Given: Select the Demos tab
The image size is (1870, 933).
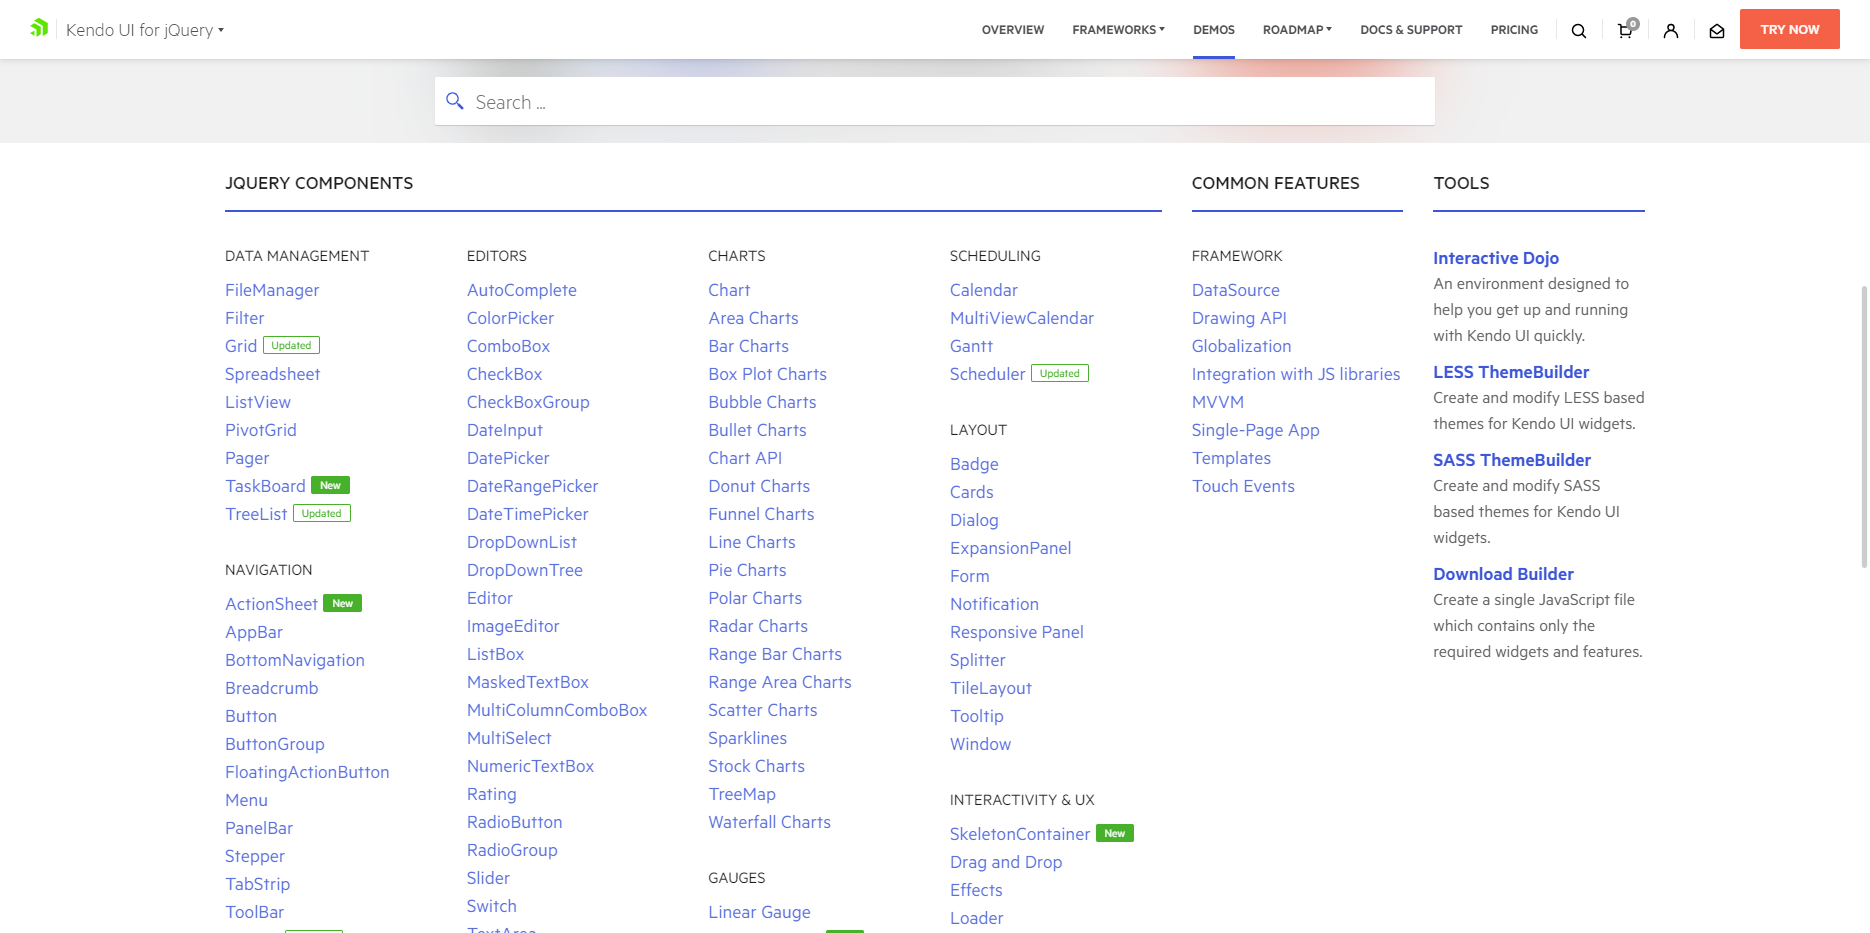Looking at the screenshot, I should [x=1214, y=30].
